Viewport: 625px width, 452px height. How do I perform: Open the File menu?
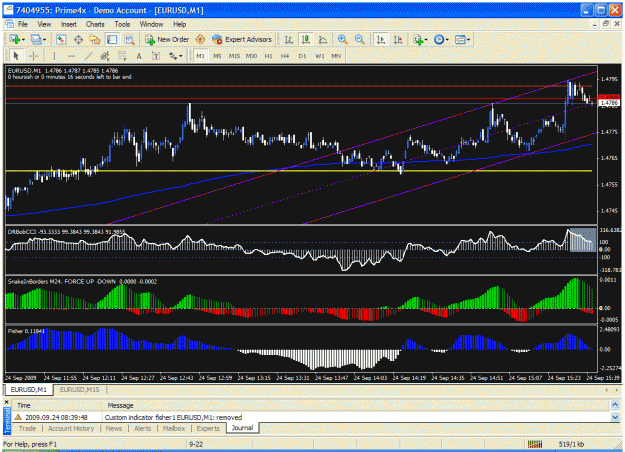coord(23,24)
